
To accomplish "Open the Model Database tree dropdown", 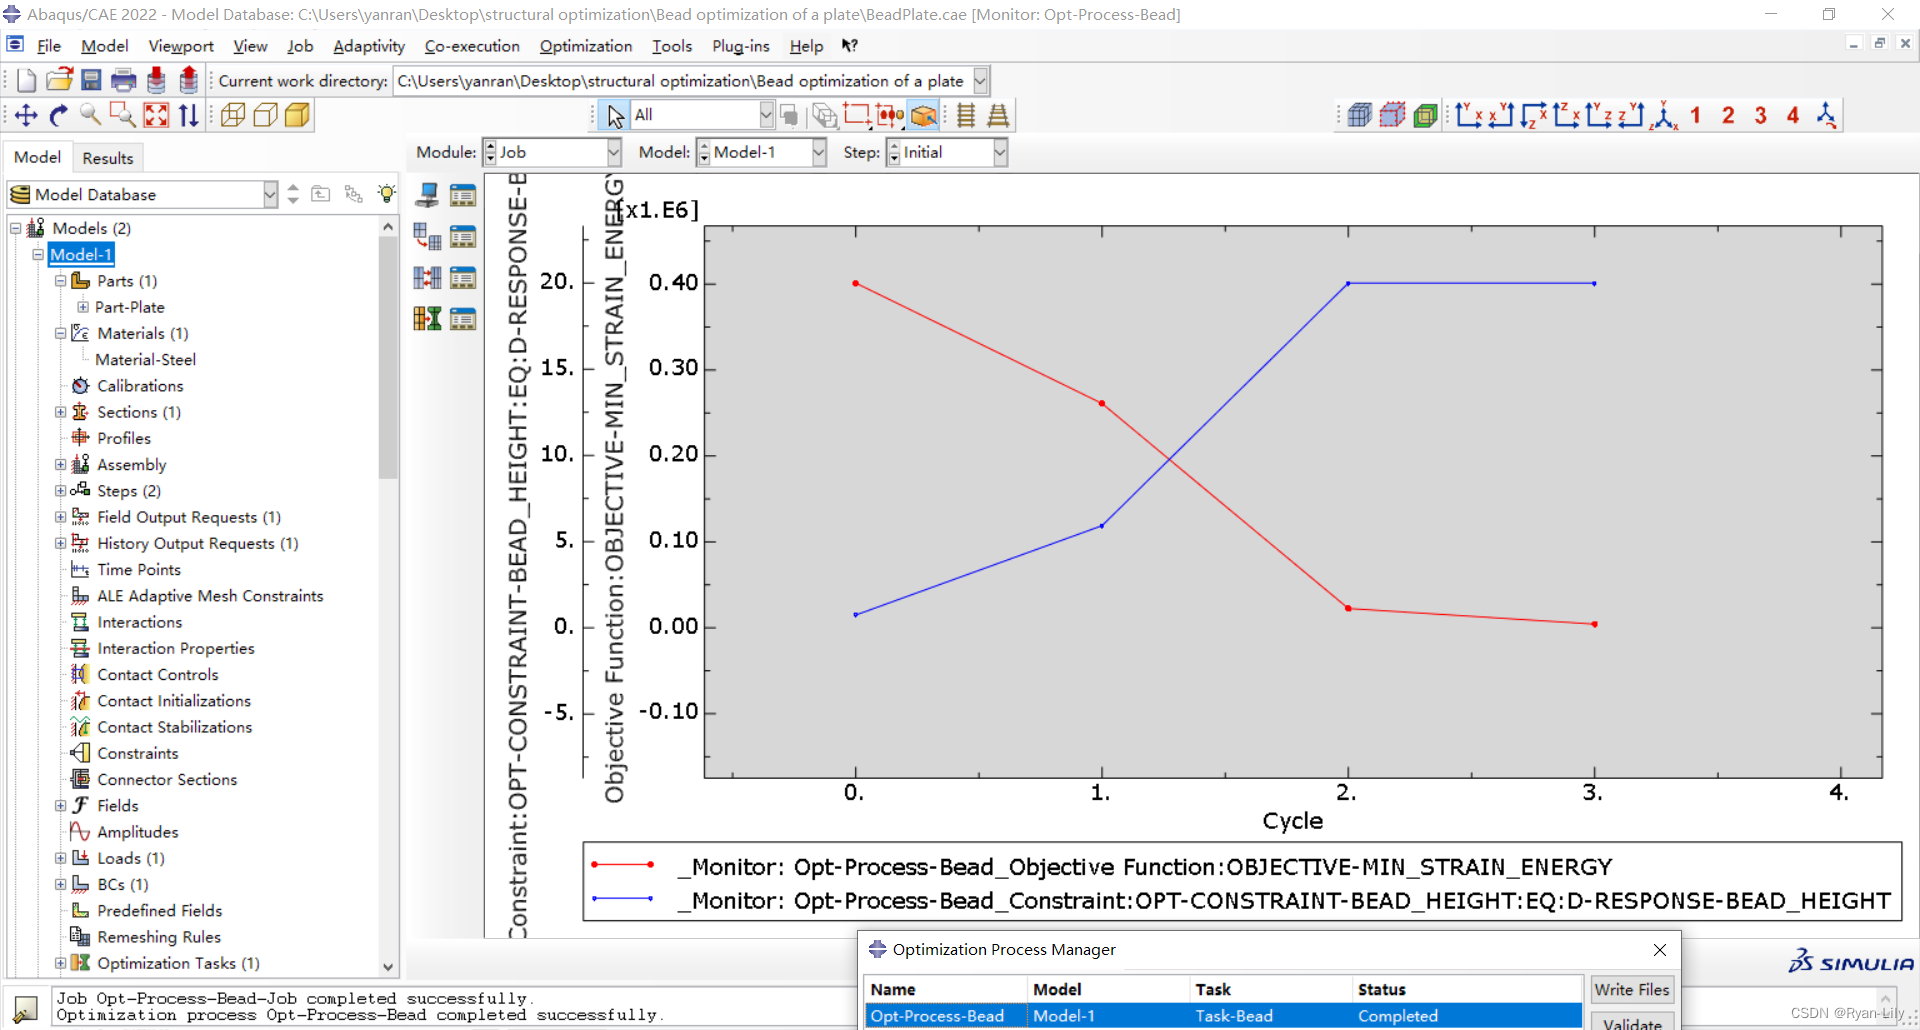I will (270, 194).
